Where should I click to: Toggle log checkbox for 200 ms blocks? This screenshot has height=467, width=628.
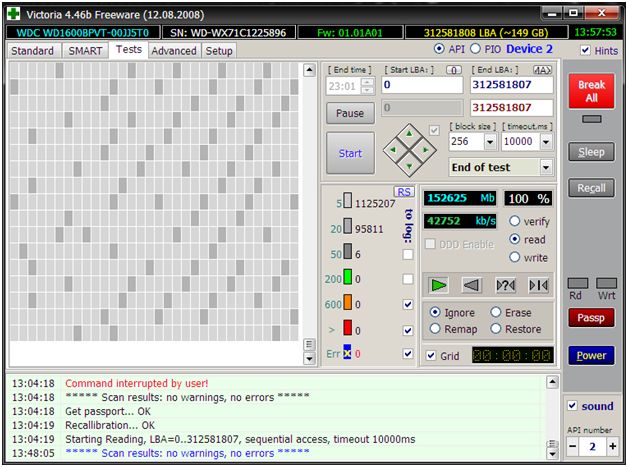pos(408,279)
